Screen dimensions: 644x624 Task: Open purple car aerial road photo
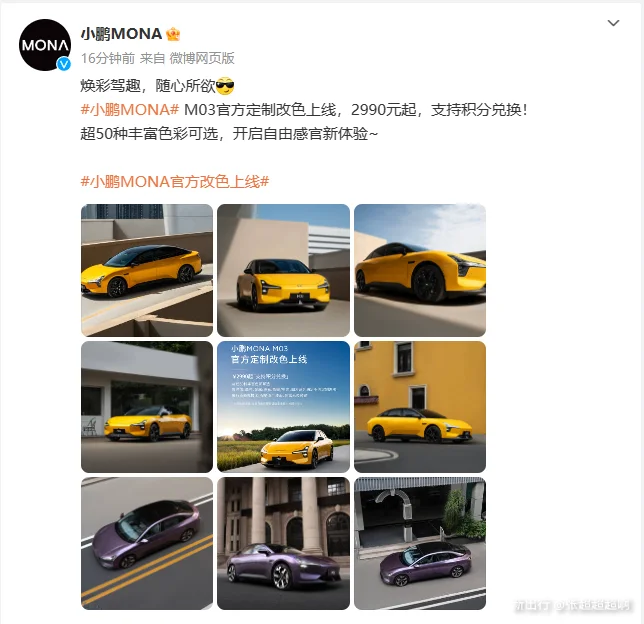[147, 543]
